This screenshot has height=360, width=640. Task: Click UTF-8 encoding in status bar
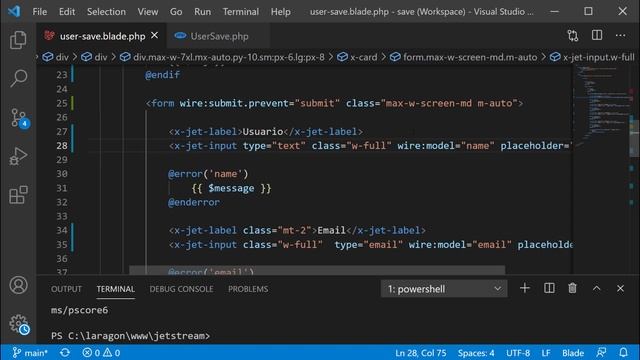click(518, 353)
